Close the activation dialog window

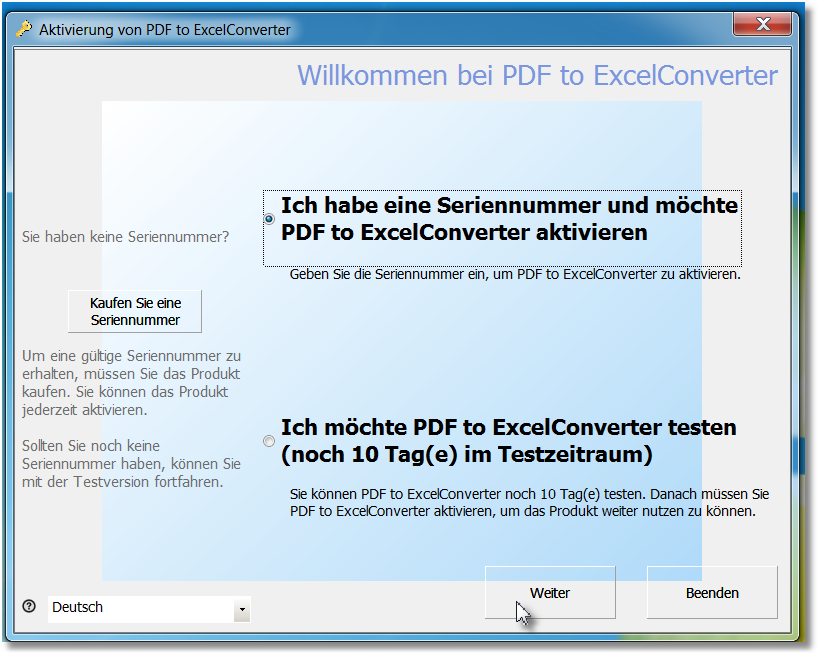point(763,24)
